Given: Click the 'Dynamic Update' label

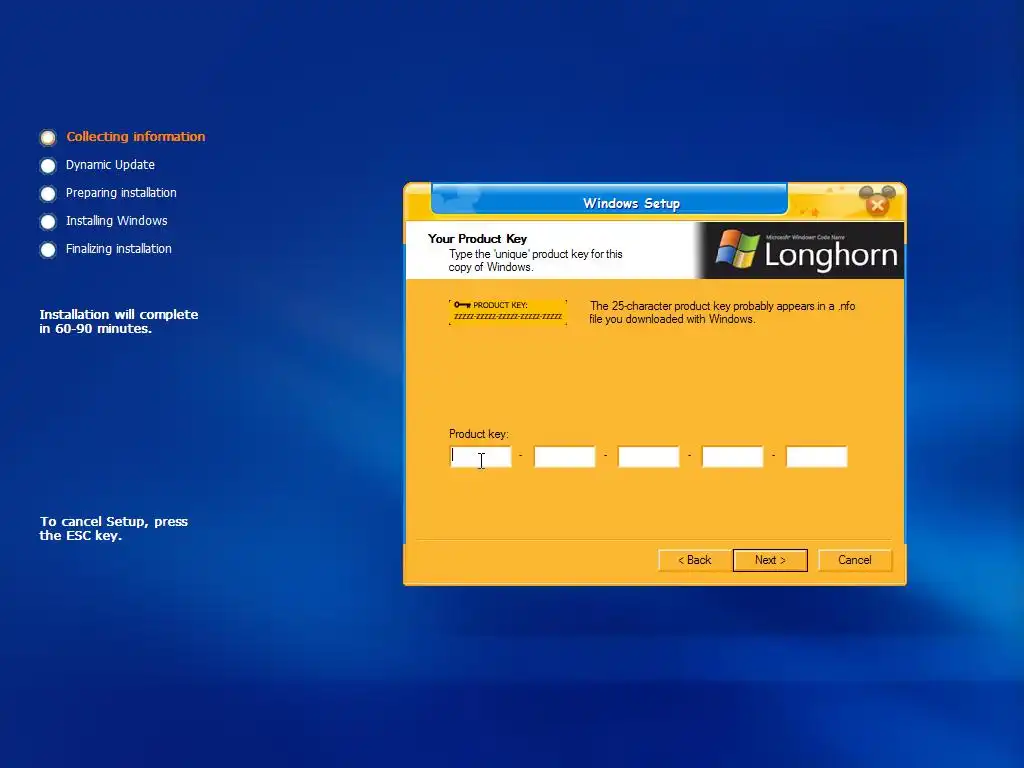Looking at the screenshot, I should tap(110, 165).
